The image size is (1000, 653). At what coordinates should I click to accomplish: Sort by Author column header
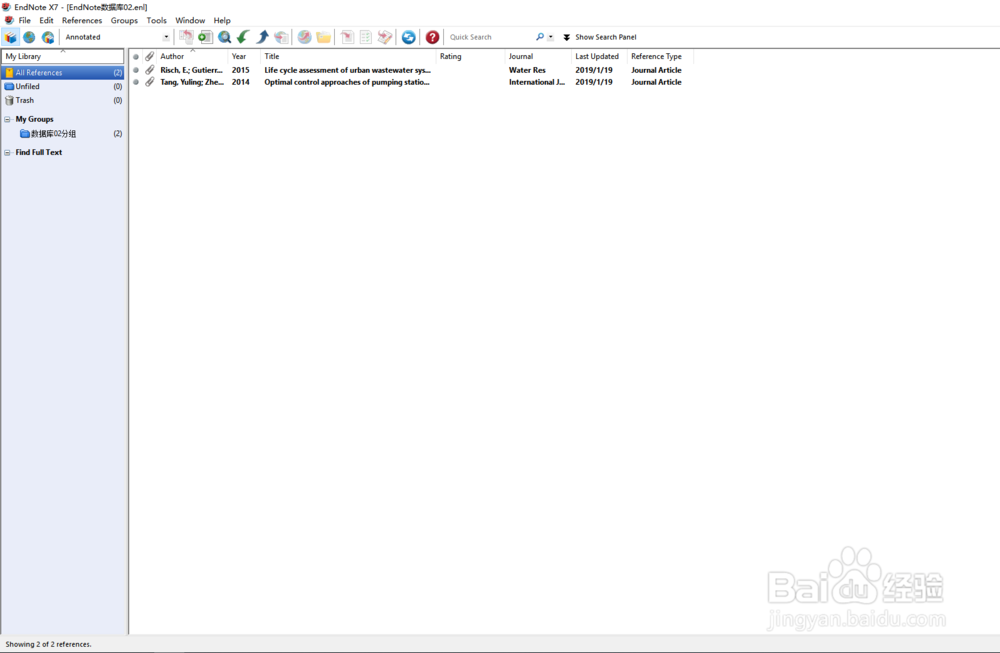(x=191, y=56)
